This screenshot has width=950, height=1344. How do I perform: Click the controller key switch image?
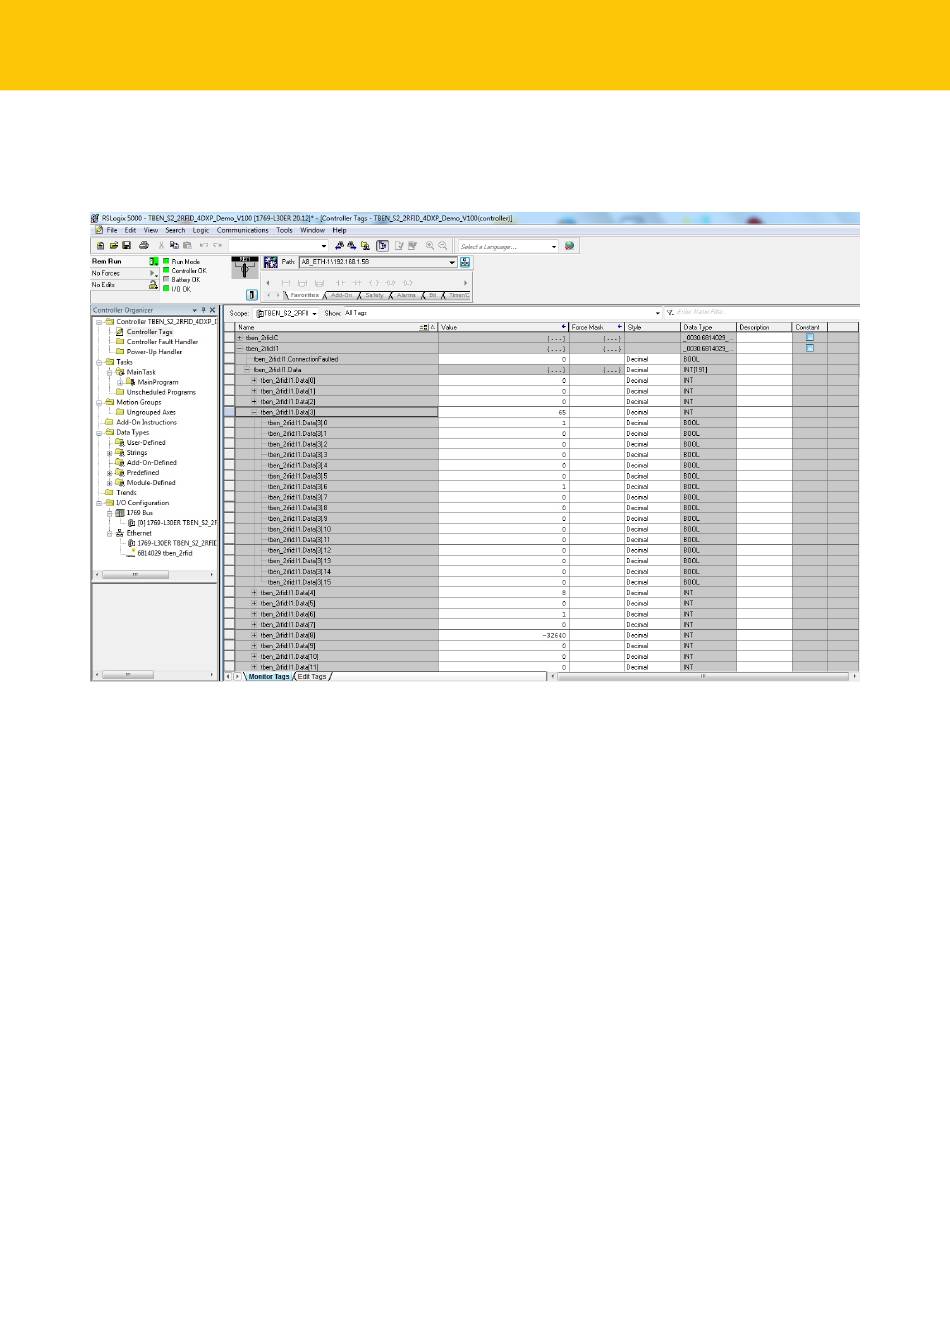click(245, 267)
